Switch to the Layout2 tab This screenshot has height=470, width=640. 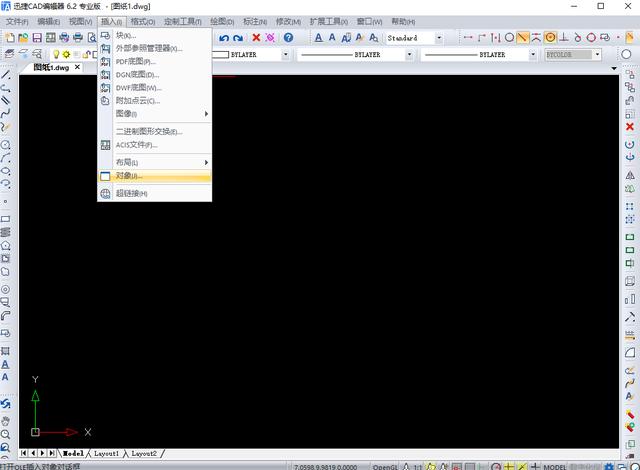(144, 454)
